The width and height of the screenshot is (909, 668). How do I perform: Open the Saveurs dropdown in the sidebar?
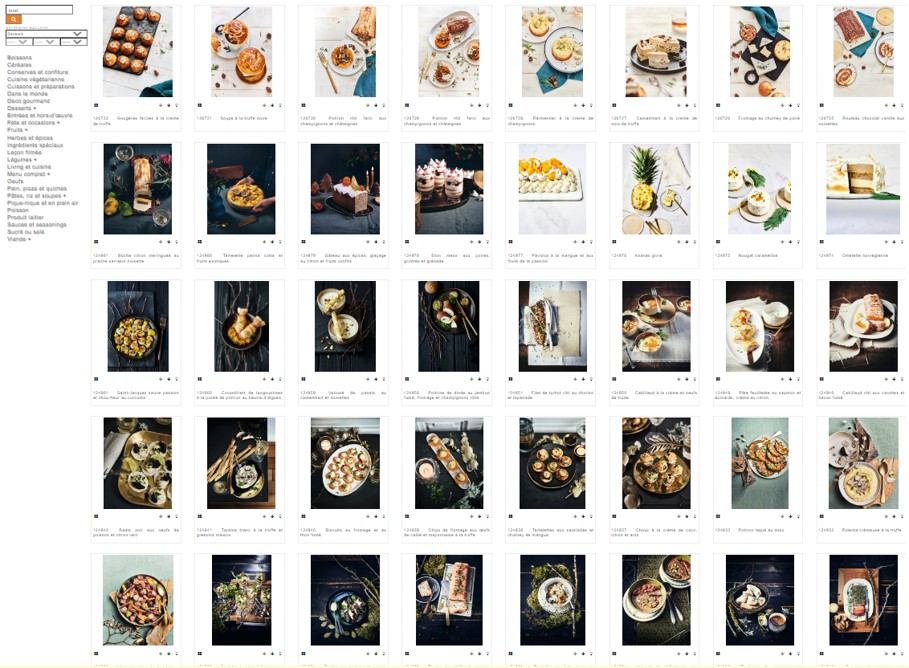click(x=46, y=34)
